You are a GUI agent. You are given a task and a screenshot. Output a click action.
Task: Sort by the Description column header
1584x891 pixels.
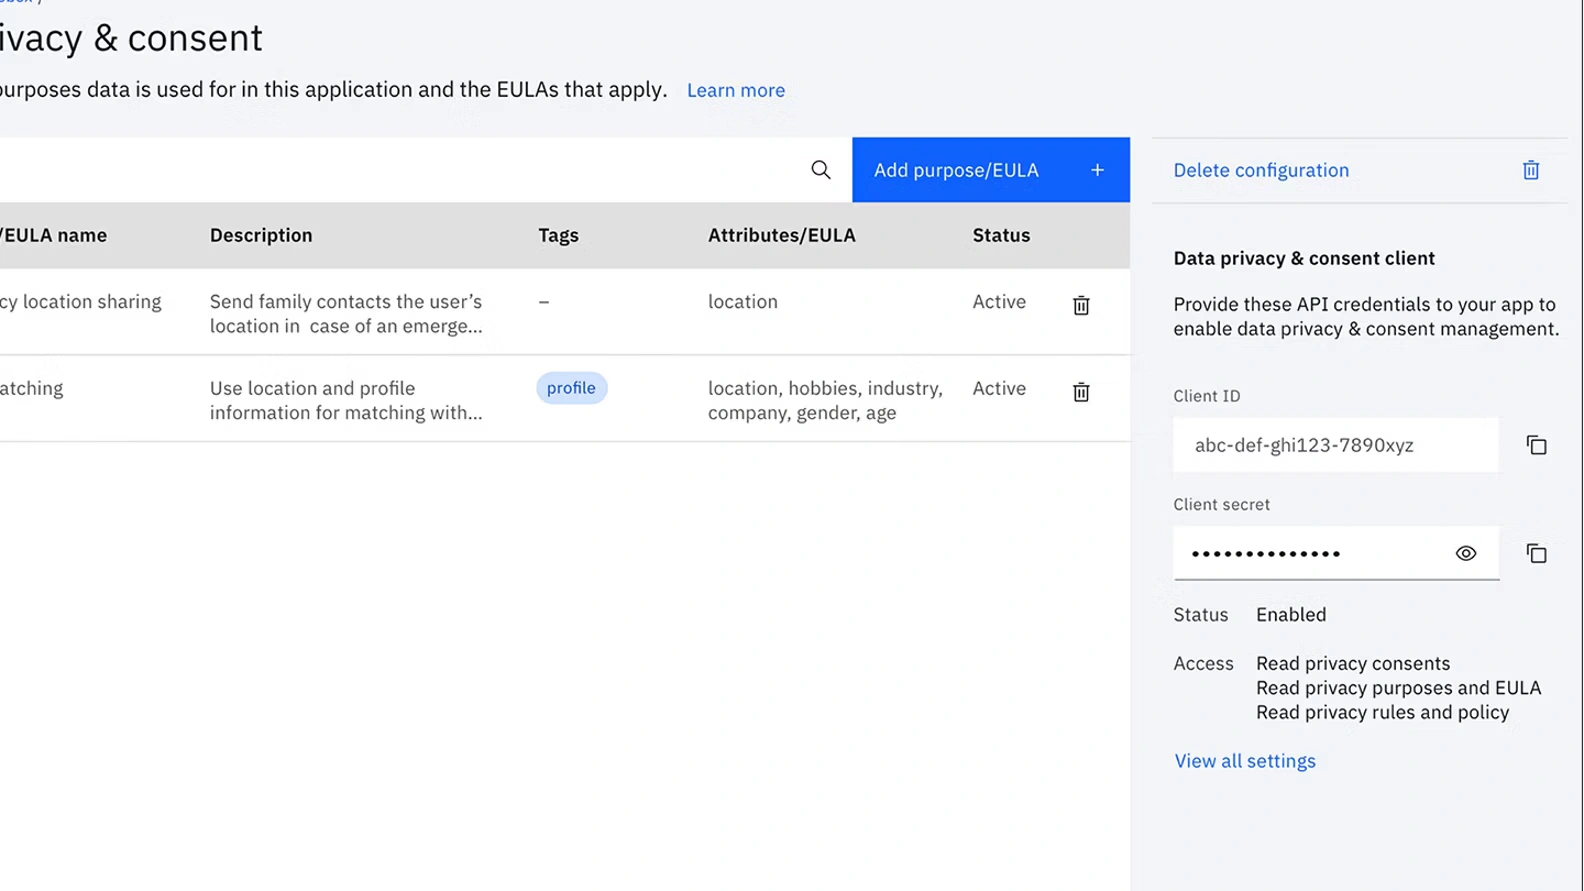pos(261,236)
